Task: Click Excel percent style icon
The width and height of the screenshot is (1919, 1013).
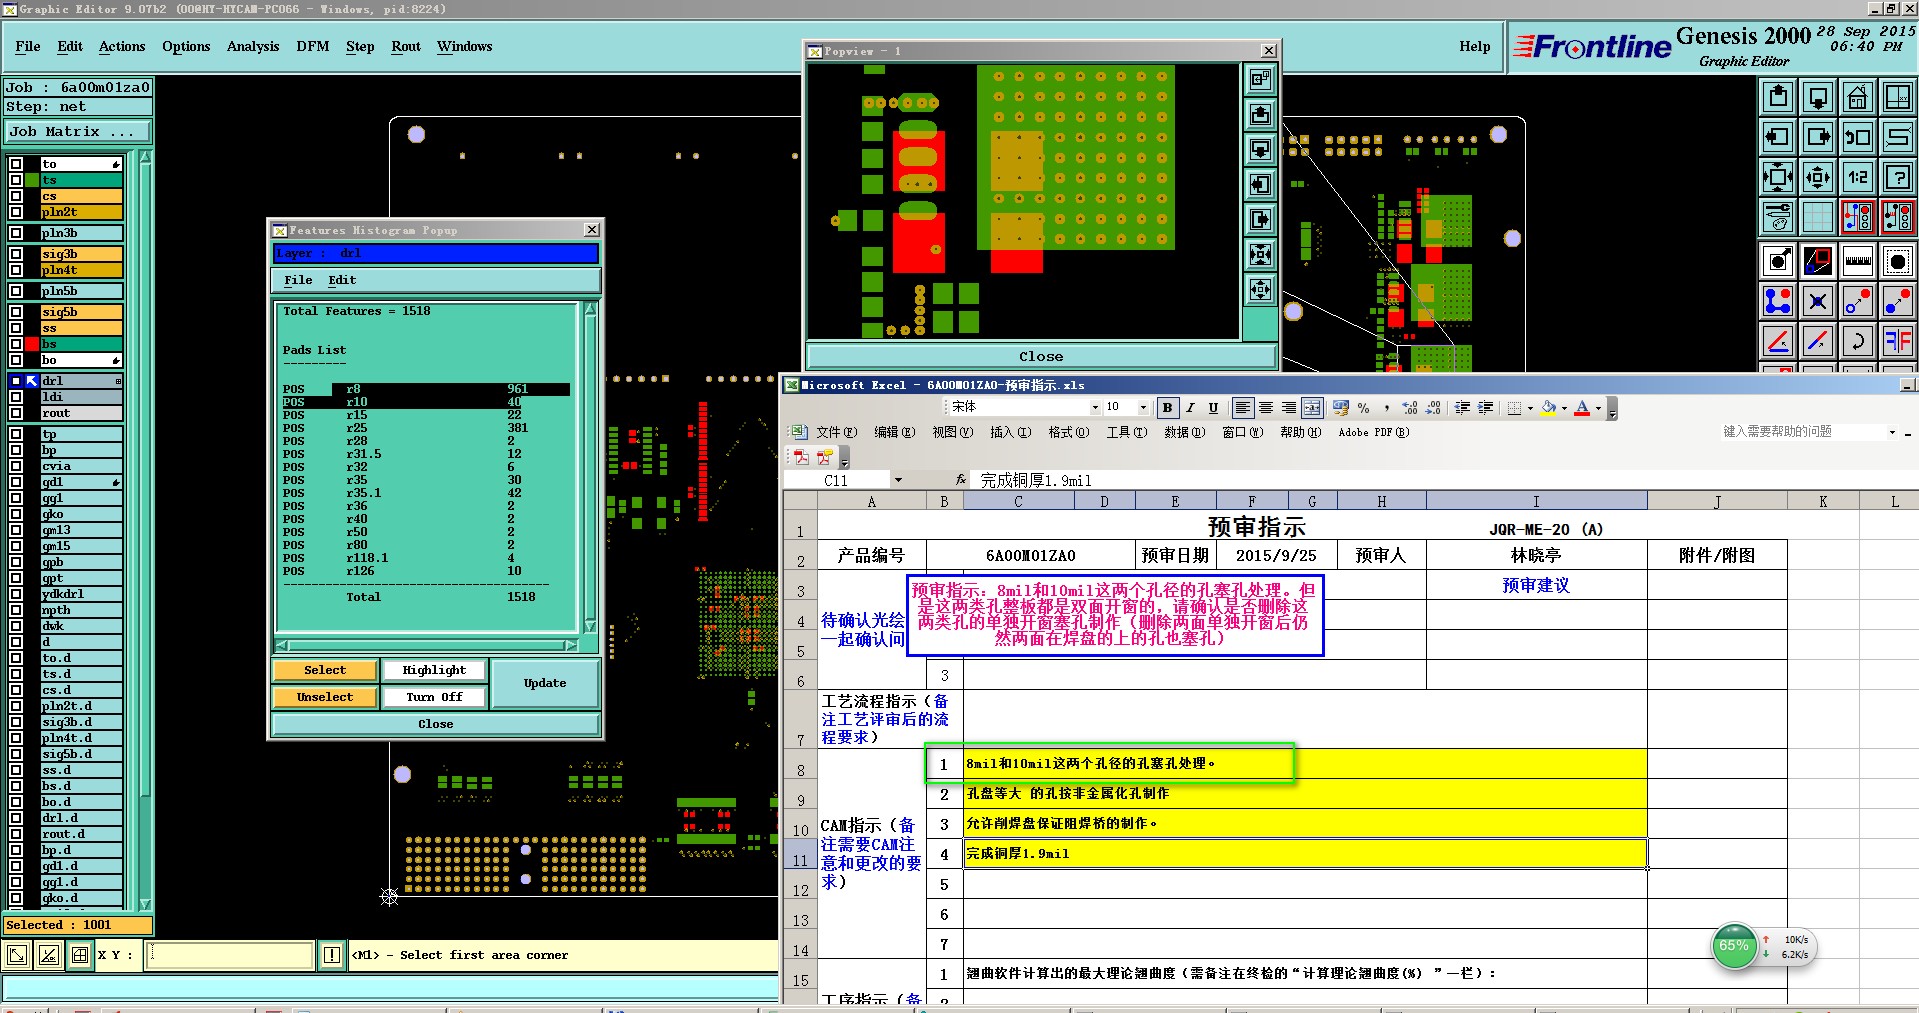Action: (x=1363, y=408)
